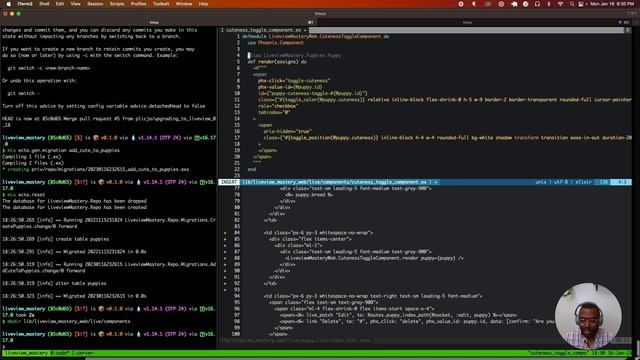640x360 pixels.
Task: Click the git sign marker beside line 88
Action: 225,258
